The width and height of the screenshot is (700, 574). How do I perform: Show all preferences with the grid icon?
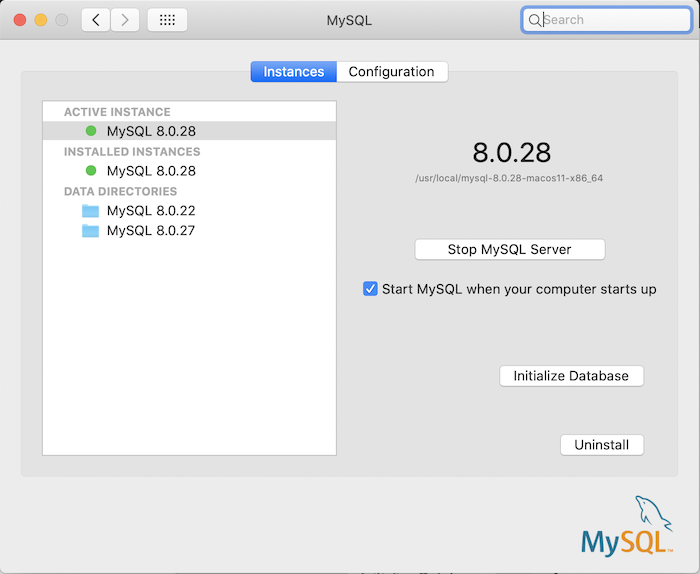click(167, 20)
